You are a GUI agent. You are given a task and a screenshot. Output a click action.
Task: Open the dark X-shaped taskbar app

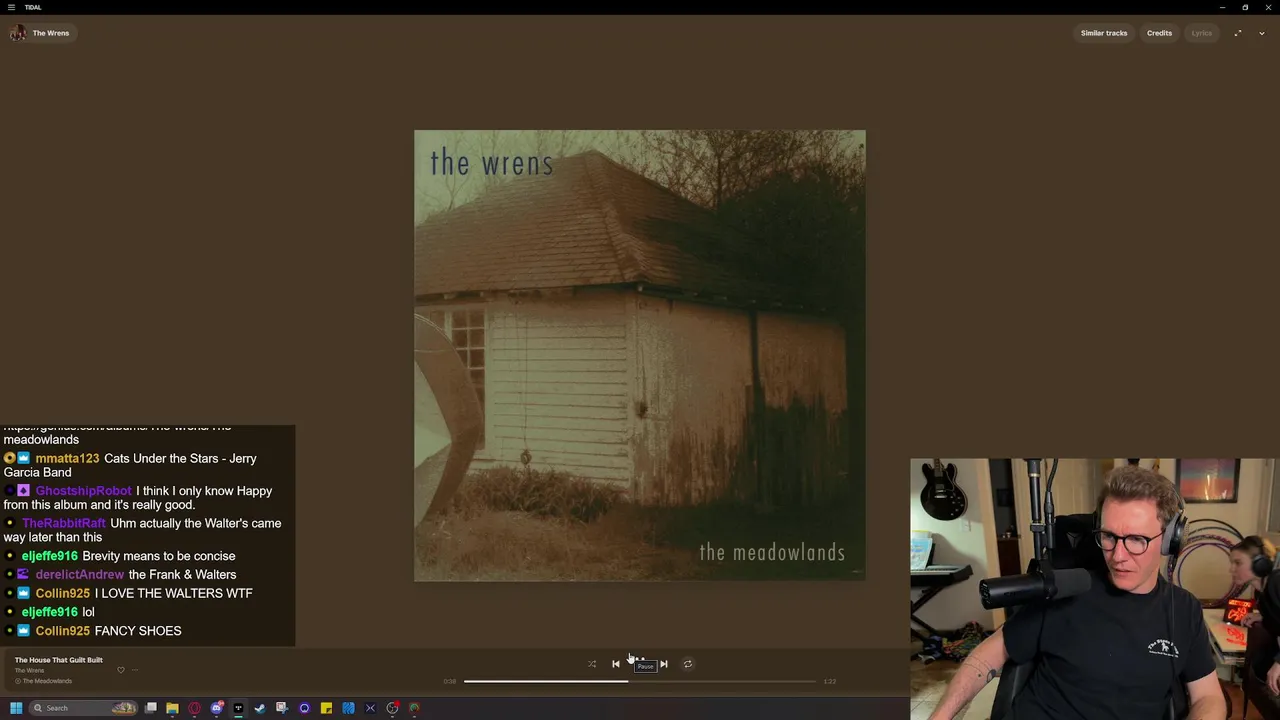coord(370,708)
